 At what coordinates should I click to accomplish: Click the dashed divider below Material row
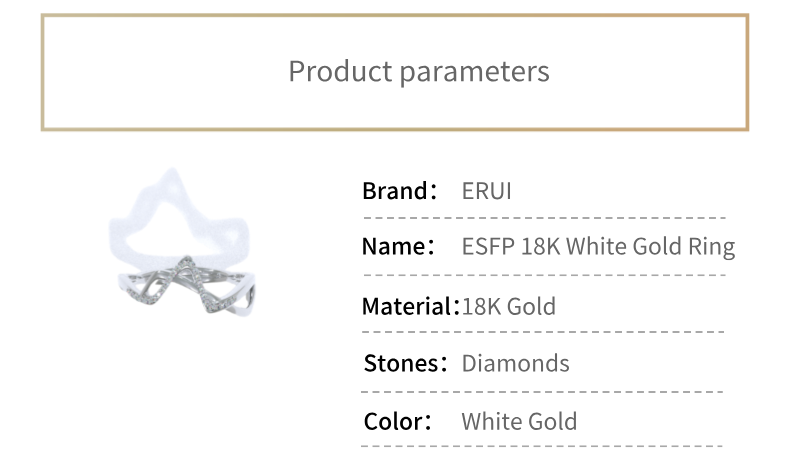543,333
